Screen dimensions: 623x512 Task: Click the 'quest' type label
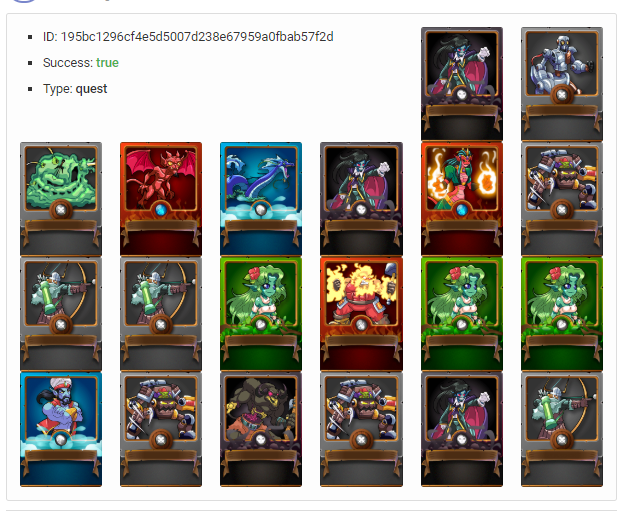[91, 89]
